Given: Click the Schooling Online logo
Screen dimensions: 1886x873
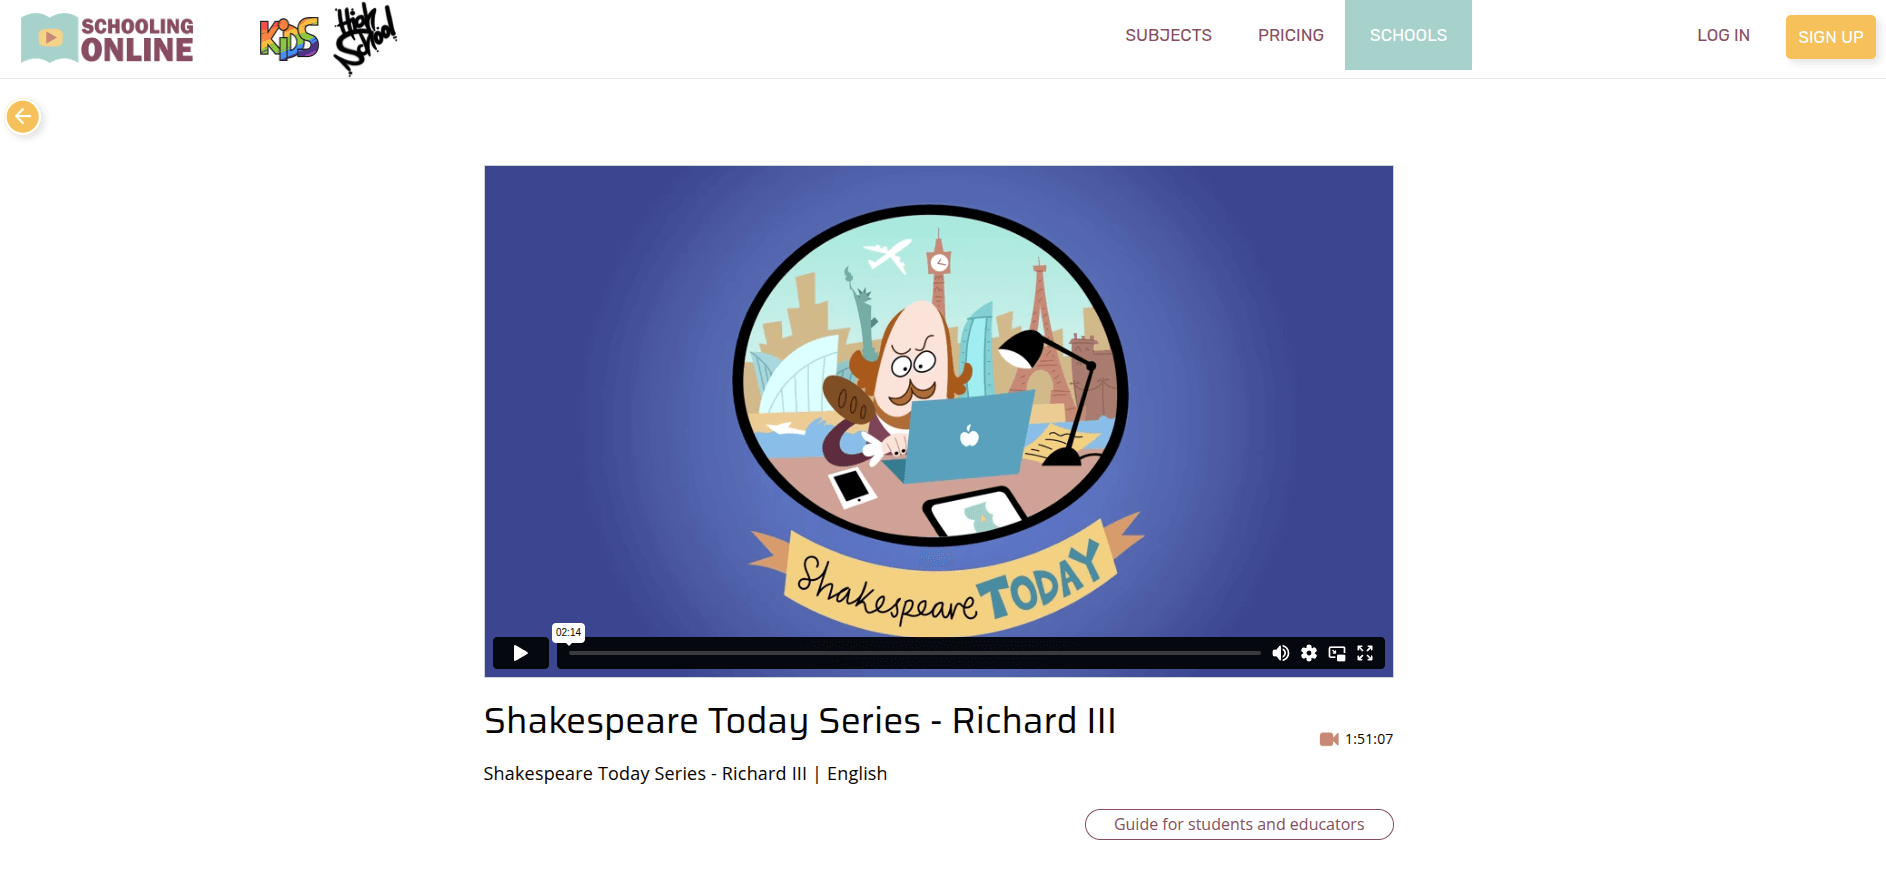Looking at the screenshot, I should (x=108, y=38).
